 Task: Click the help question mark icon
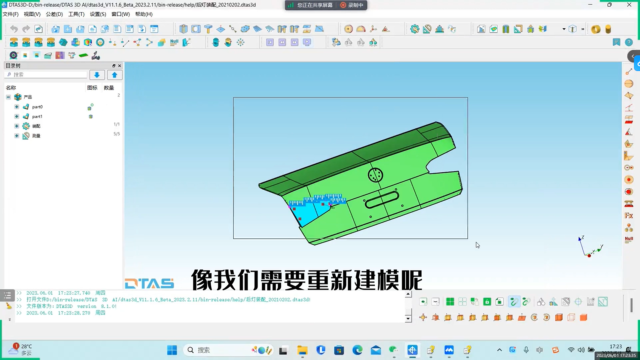pyautogui.click(x=629, y=42)
